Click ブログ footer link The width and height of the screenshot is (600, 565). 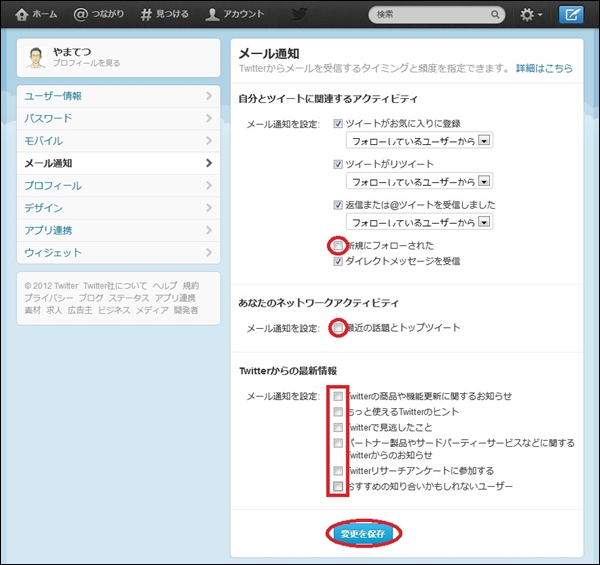tap(91, 298)
